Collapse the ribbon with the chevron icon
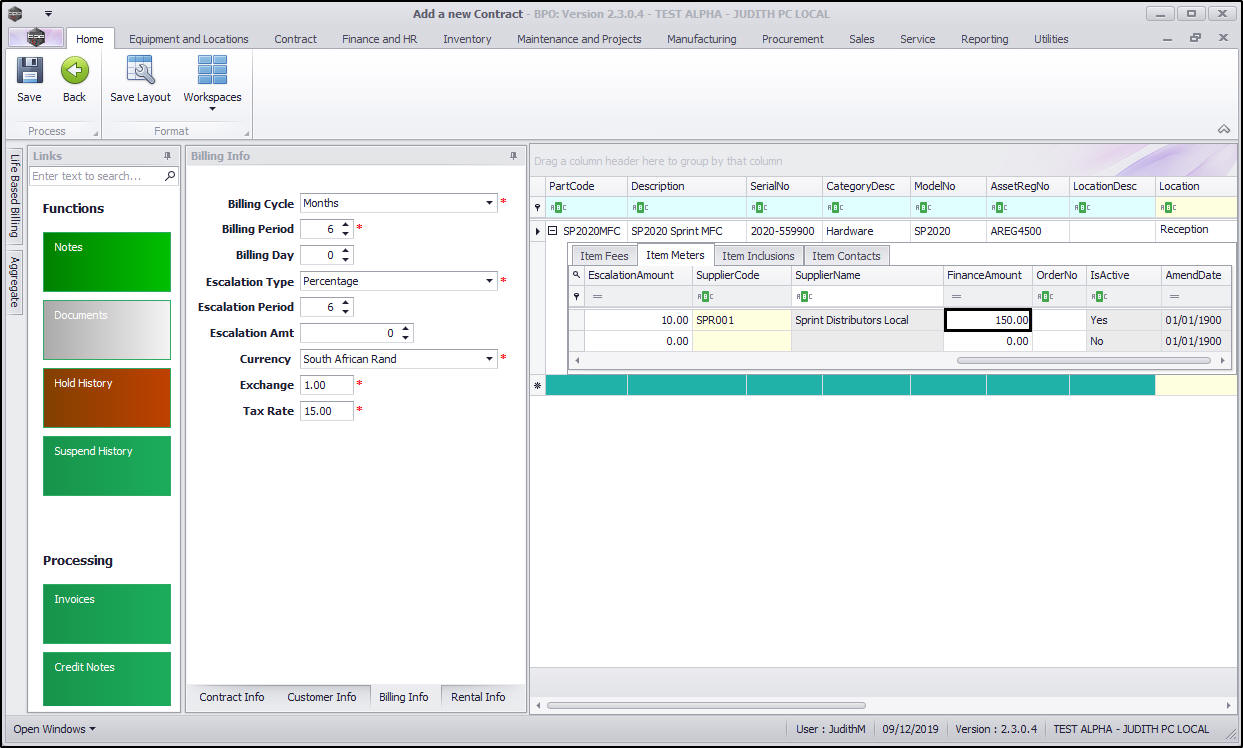This screenshot has width=1243, height=748. click(x=1223, y=129)
